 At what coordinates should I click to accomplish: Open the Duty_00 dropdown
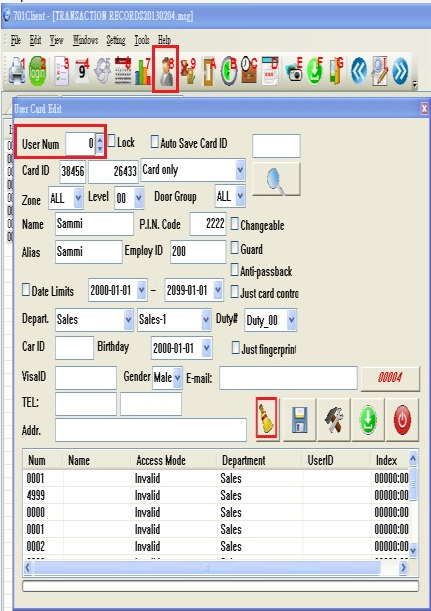point(291,320)
